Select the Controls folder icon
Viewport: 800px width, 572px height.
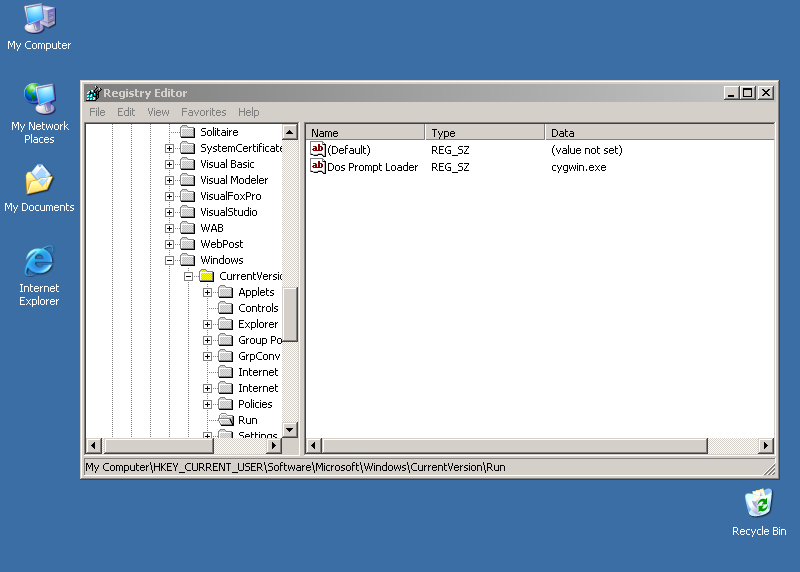coord(226,308)
